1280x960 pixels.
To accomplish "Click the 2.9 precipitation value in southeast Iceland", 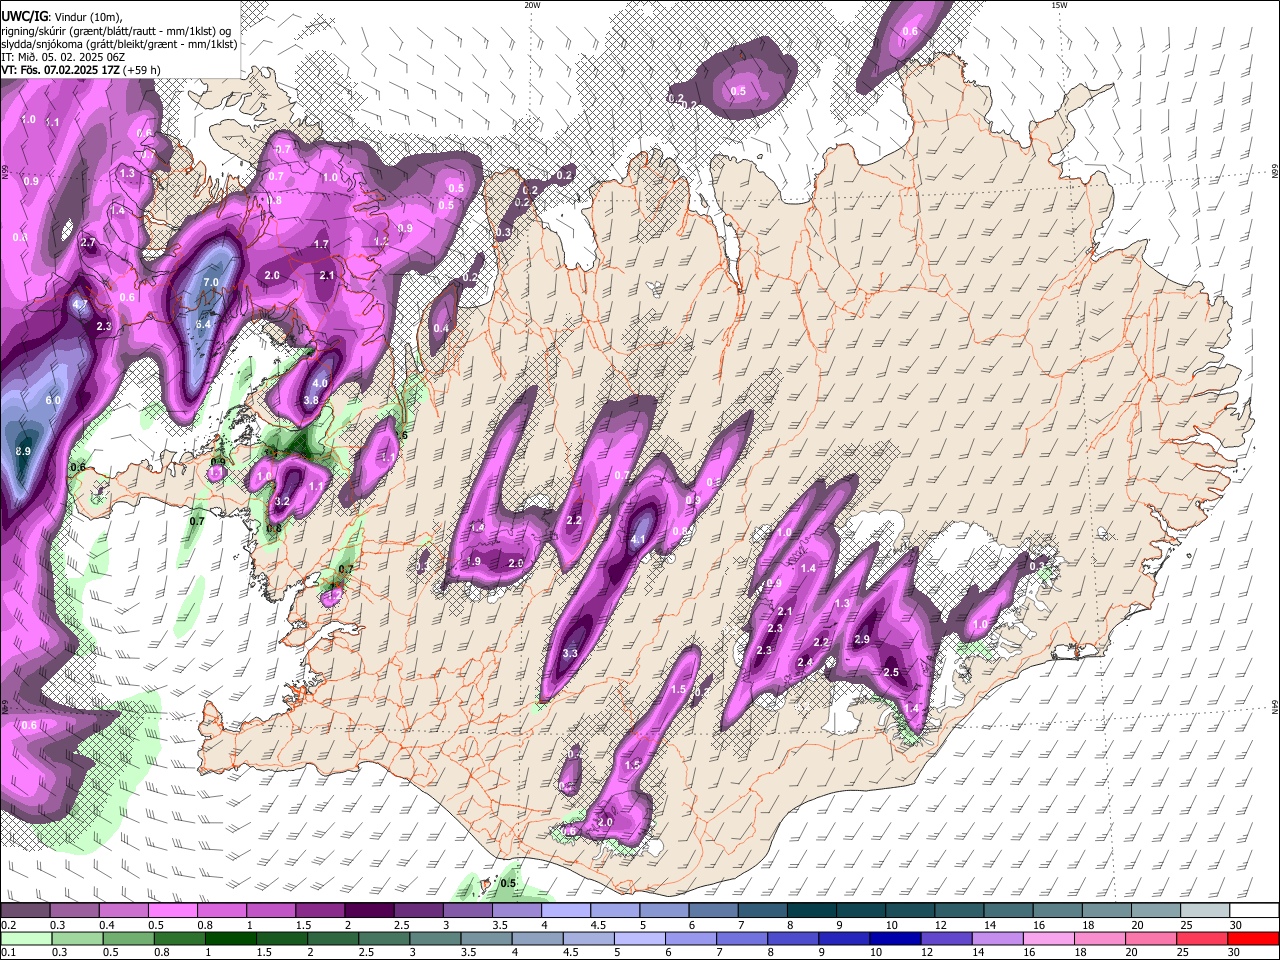I will (862, 640).
